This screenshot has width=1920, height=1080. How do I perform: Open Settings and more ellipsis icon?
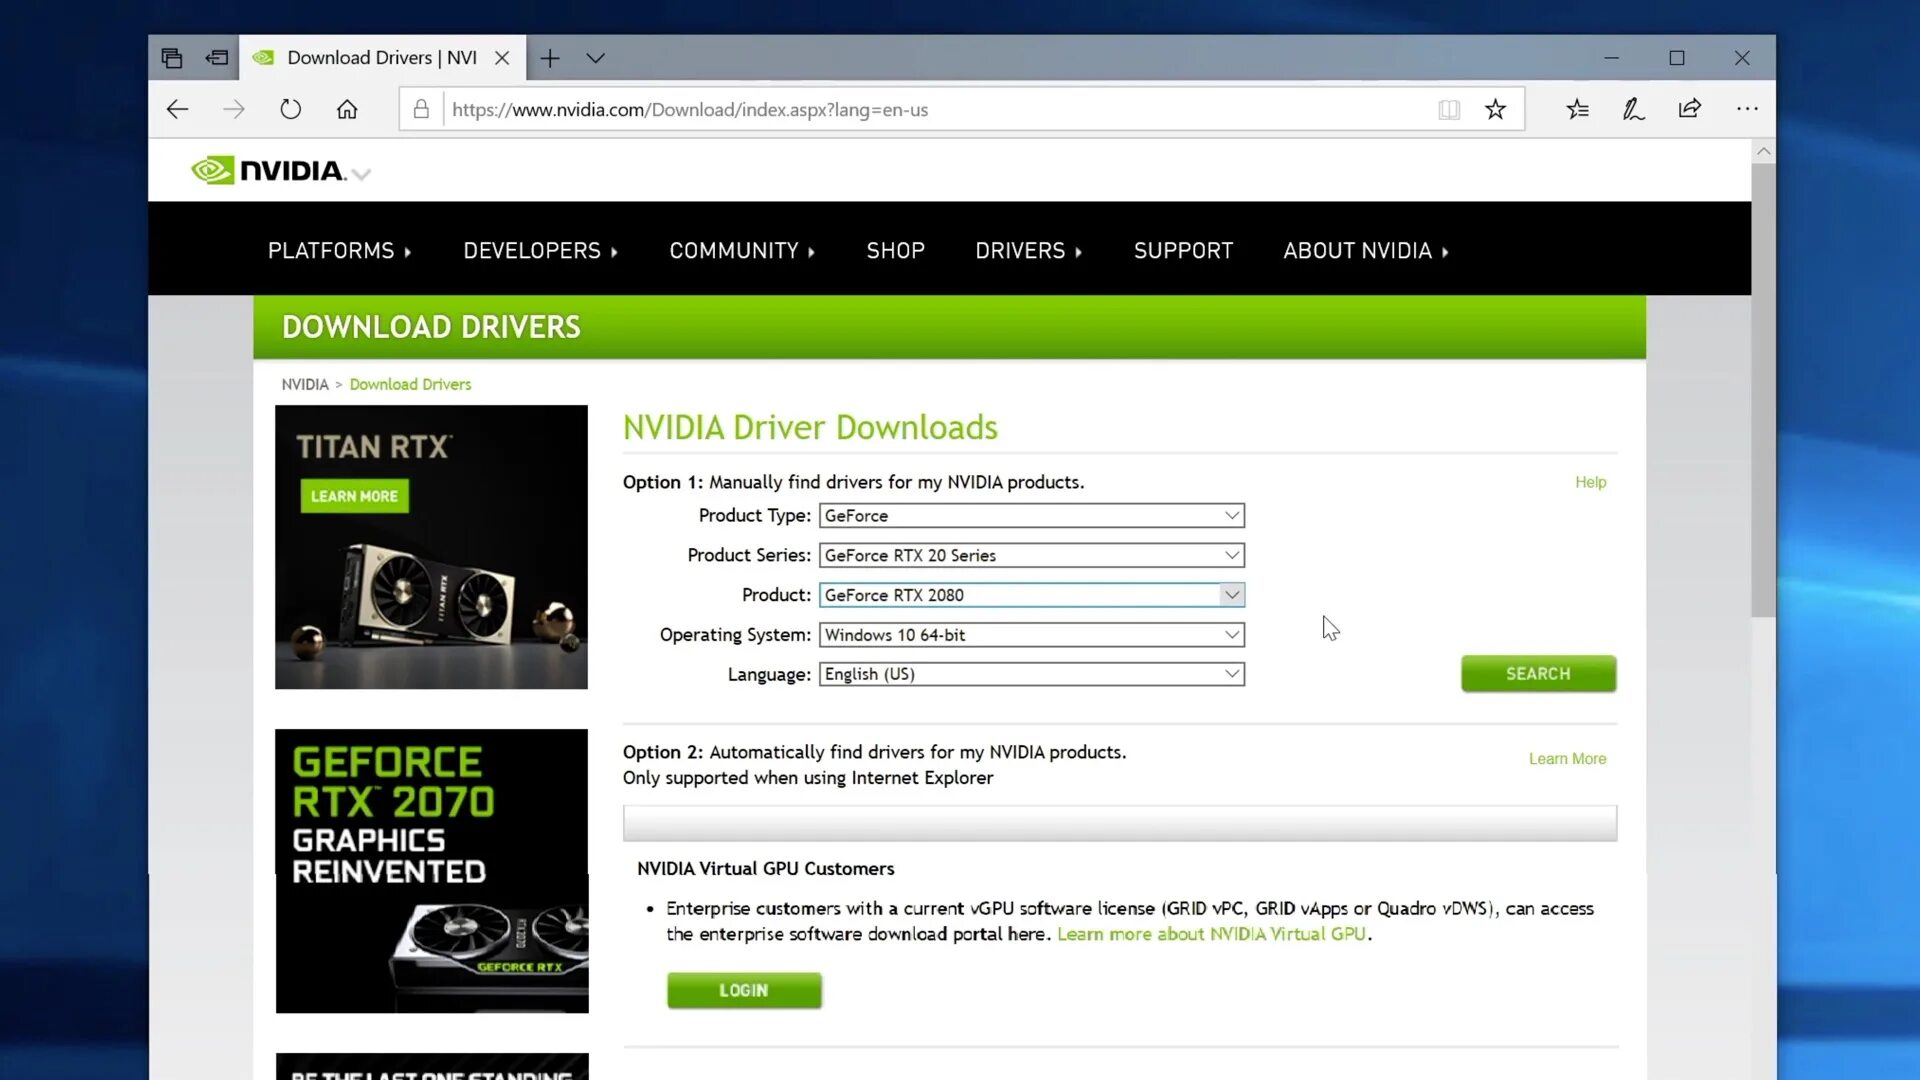coord(1747,109)
